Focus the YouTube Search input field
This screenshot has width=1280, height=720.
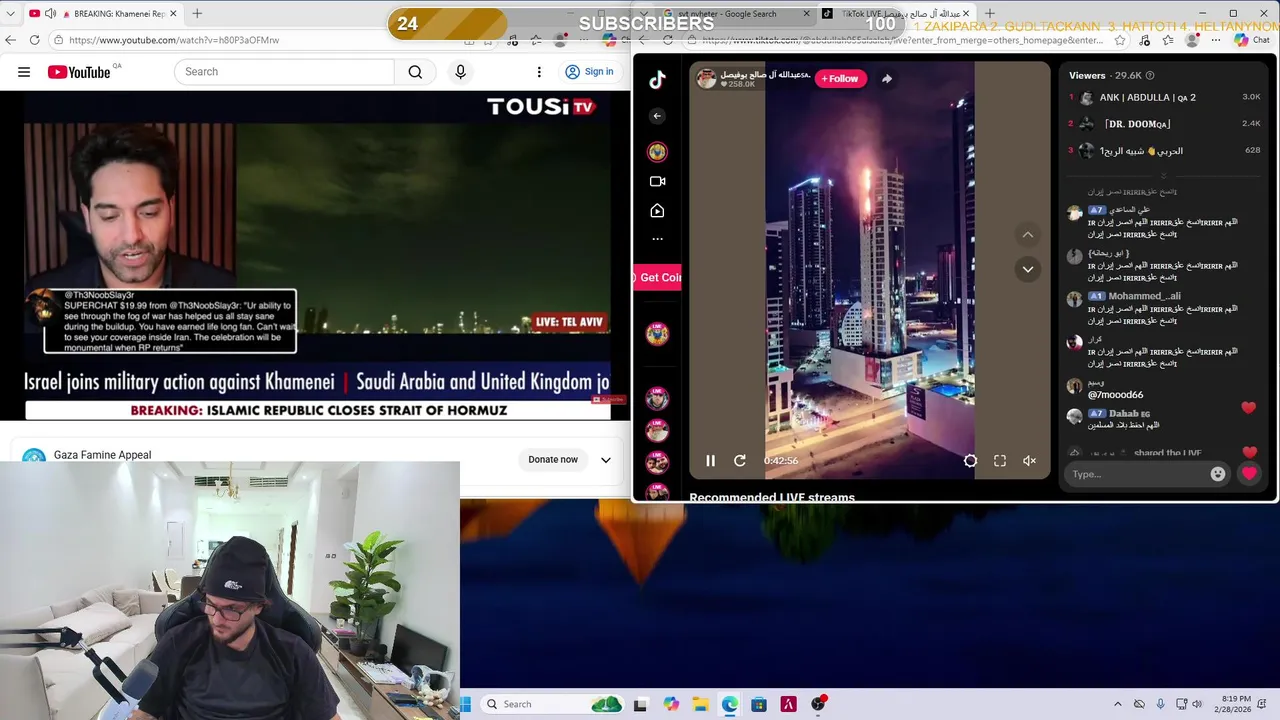tap(285, 72)
